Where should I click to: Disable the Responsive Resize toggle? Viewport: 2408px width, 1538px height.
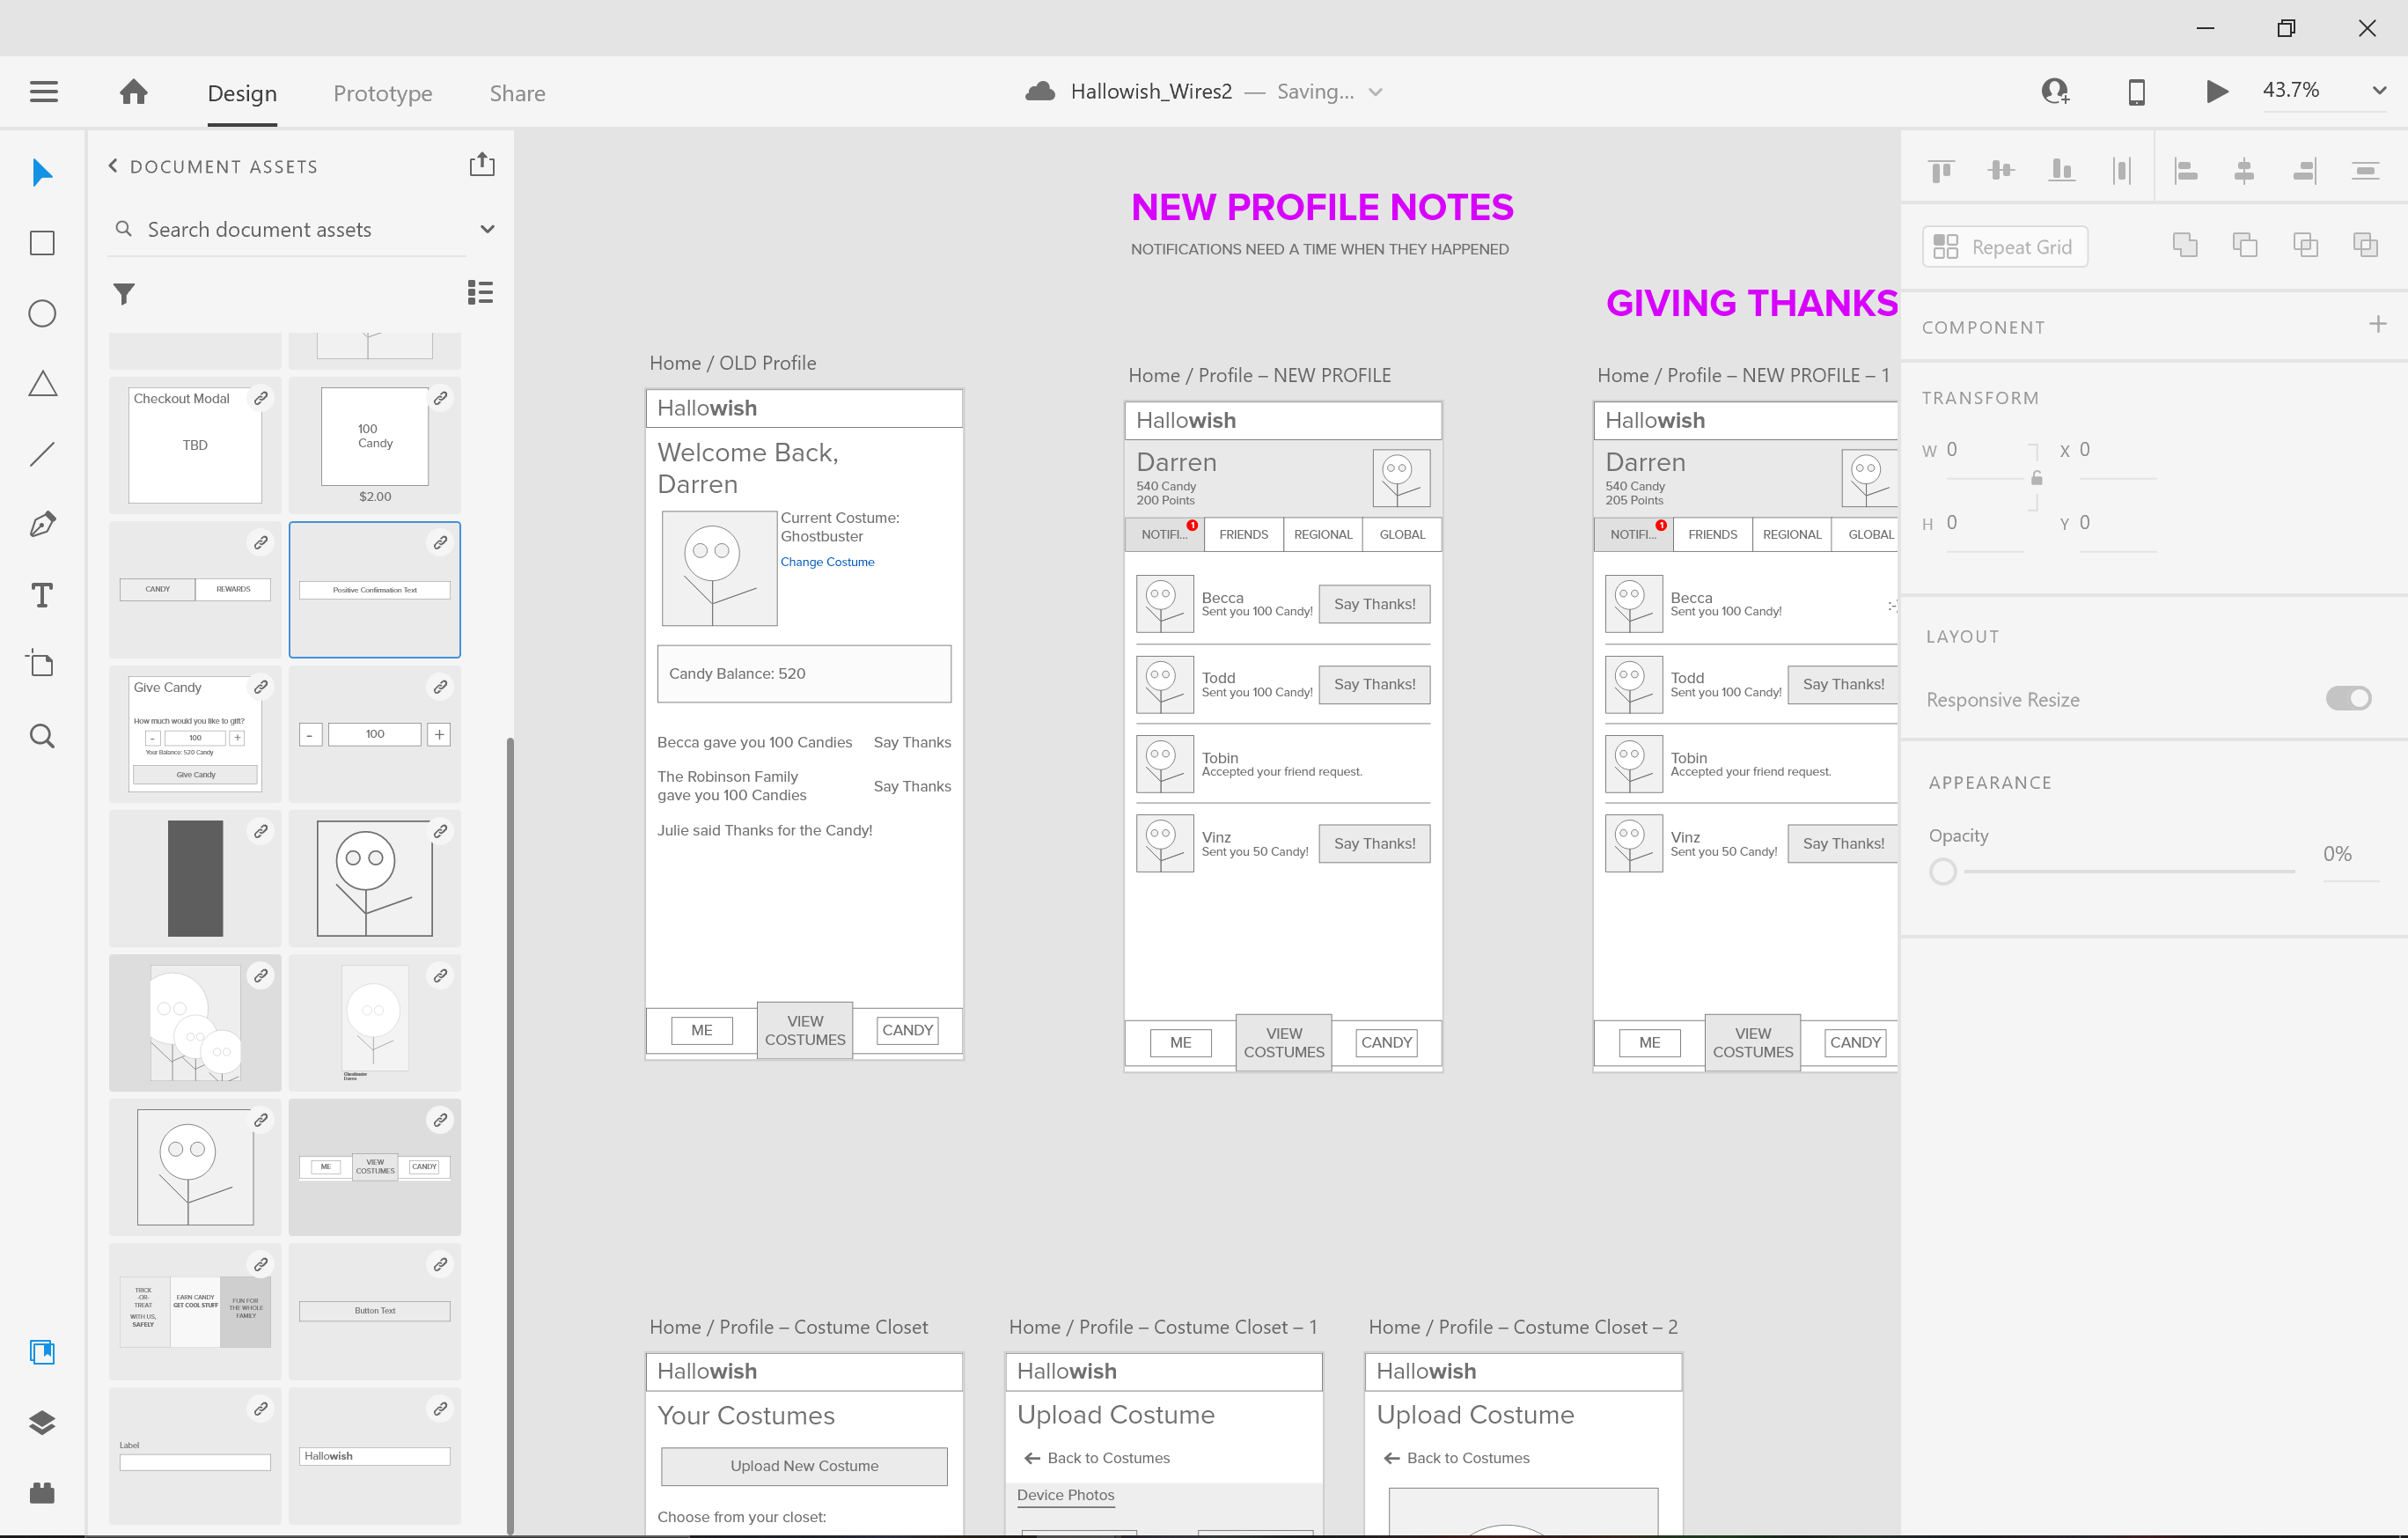click(2351, 698)
